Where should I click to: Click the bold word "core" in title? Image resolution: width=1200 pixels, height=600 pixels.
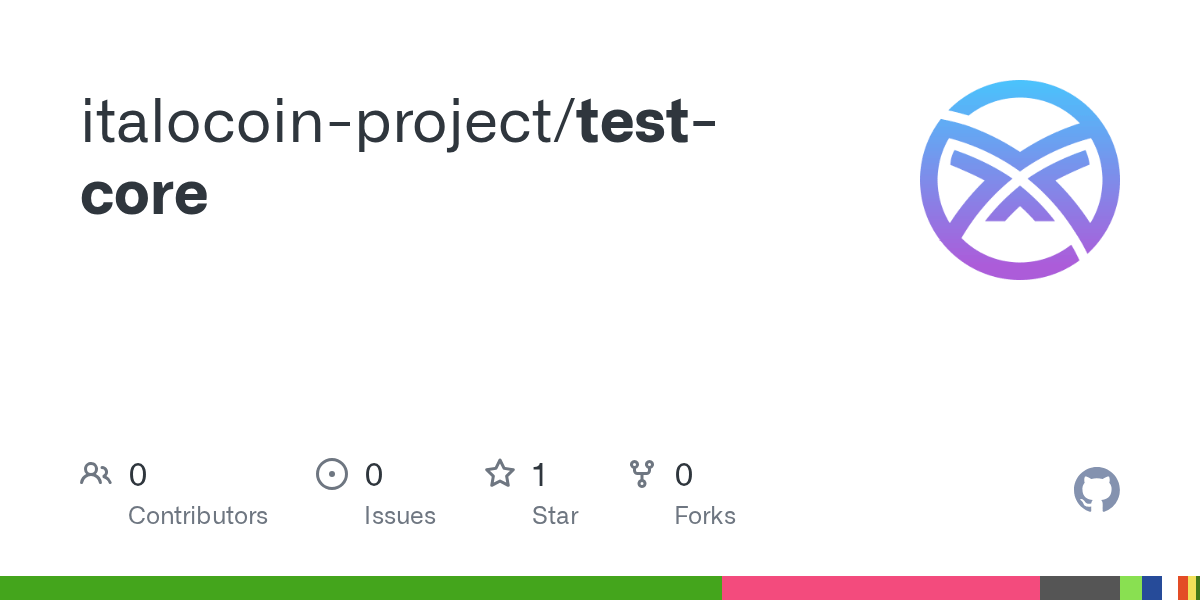(x=144, y=194)
